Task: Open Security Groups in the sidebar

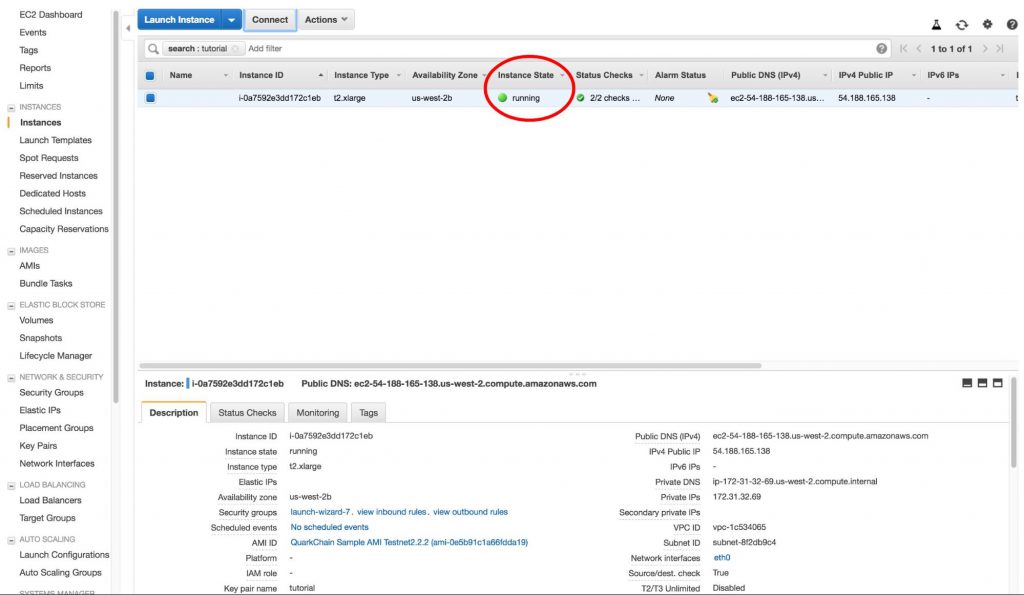Action: coord(52,392)
